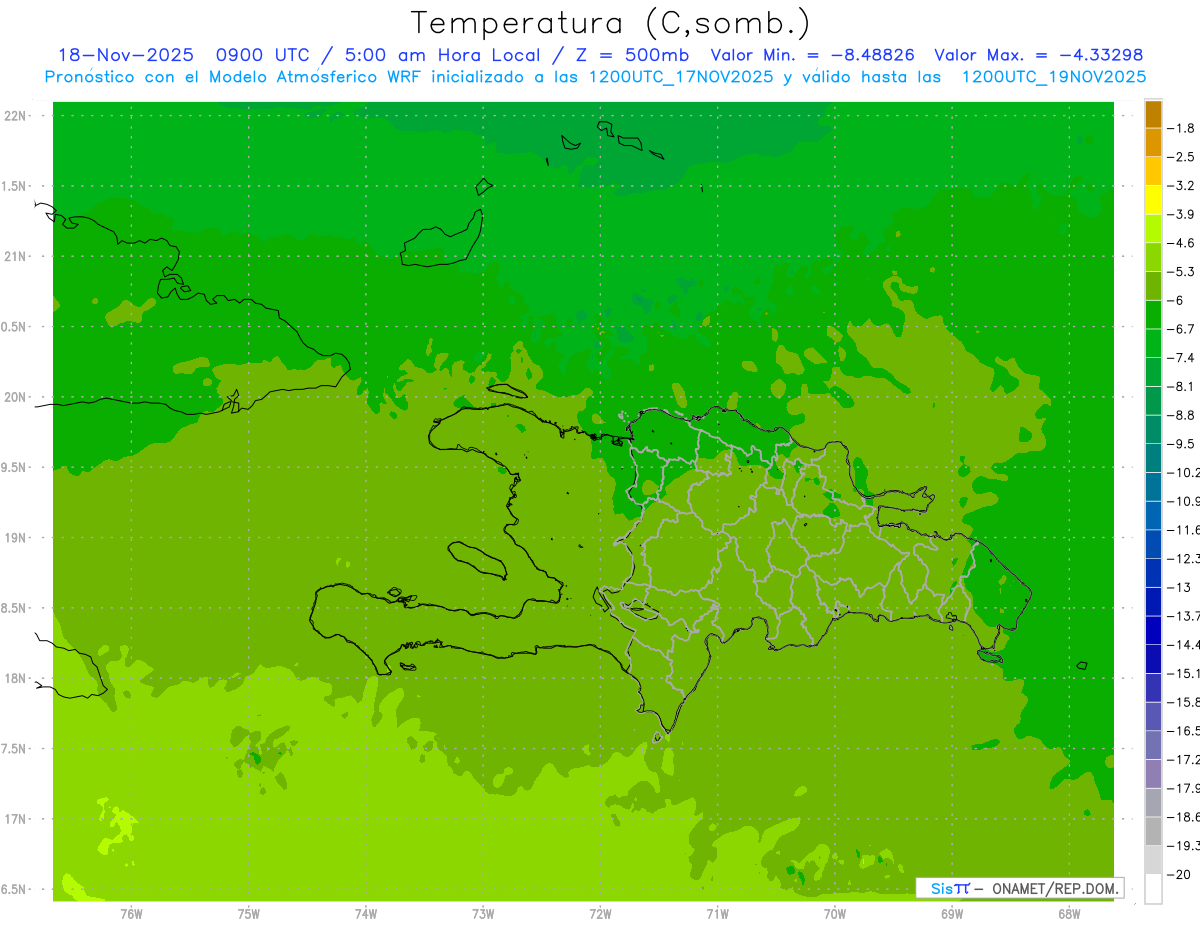The height and width of the screenshot is (927, 1200).
Task: Click the '69W' longitude label
Action: pyautogui.click(x=952, y=914)
